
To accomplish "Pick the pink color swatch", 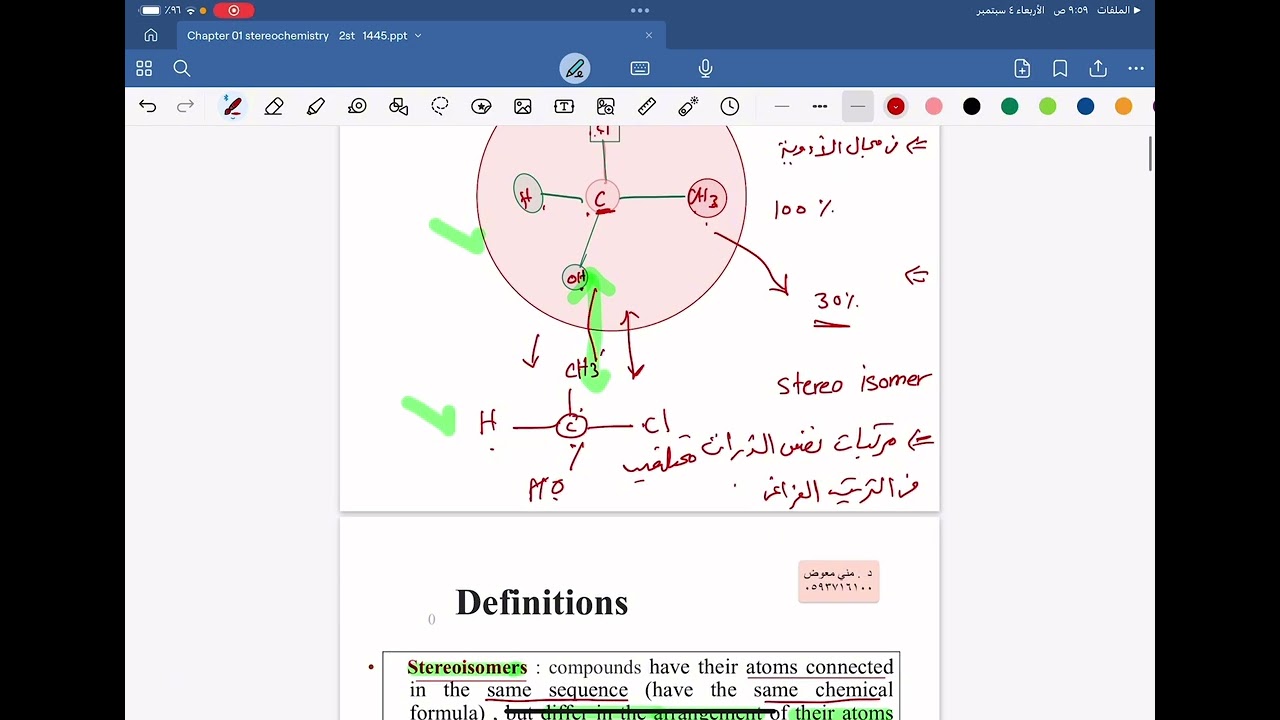I will [934, 106].
